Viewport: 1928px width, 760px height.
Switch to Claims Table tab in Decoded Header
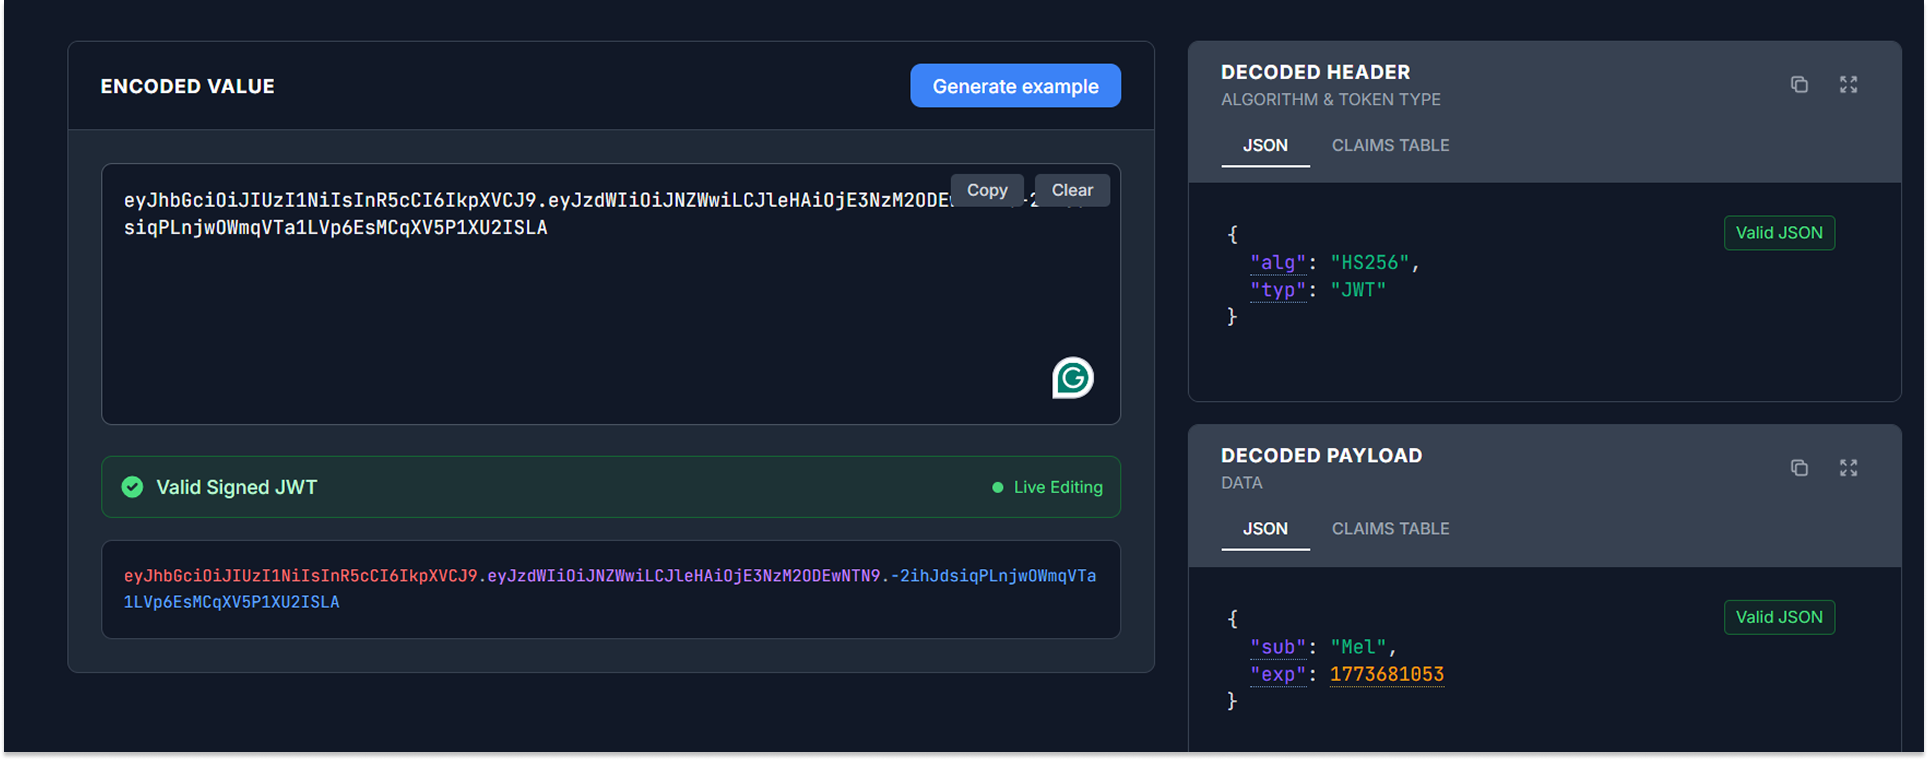1390,146
